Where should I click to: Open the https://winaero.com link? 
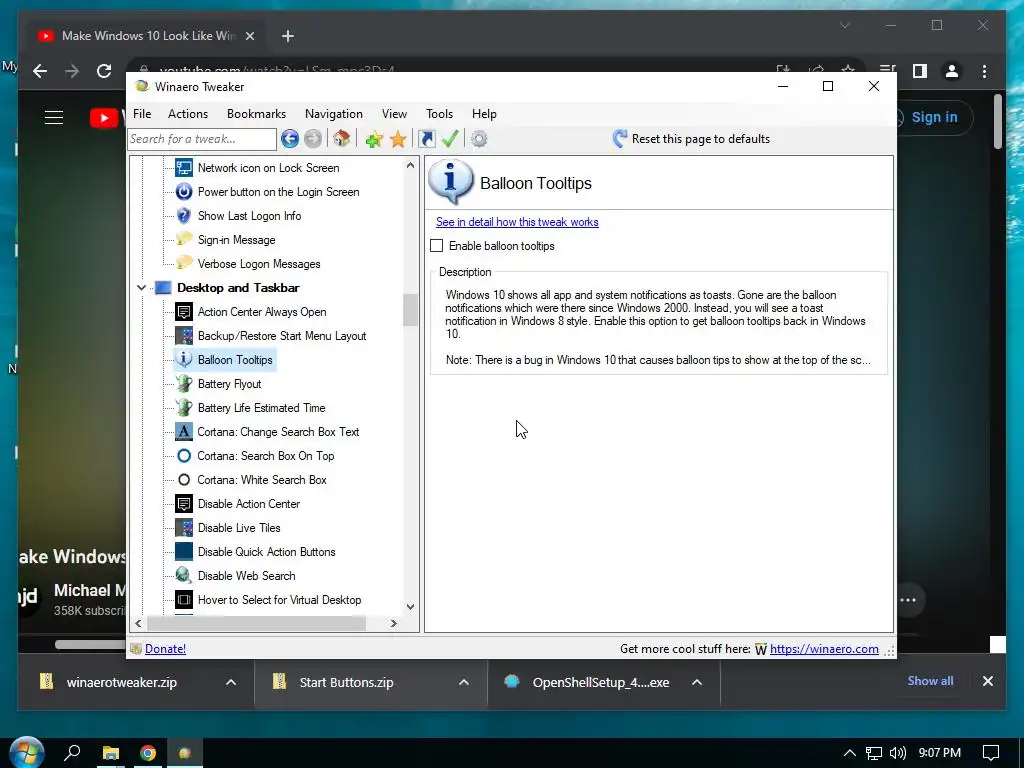824,648
